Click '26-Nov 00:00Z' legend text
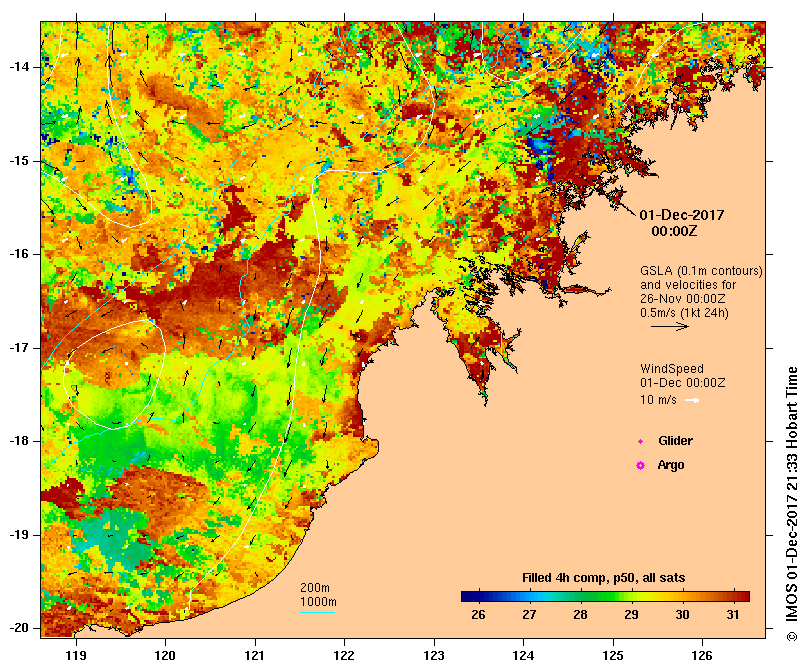Viewport: 809px width, 672px height. pos(683,299)
